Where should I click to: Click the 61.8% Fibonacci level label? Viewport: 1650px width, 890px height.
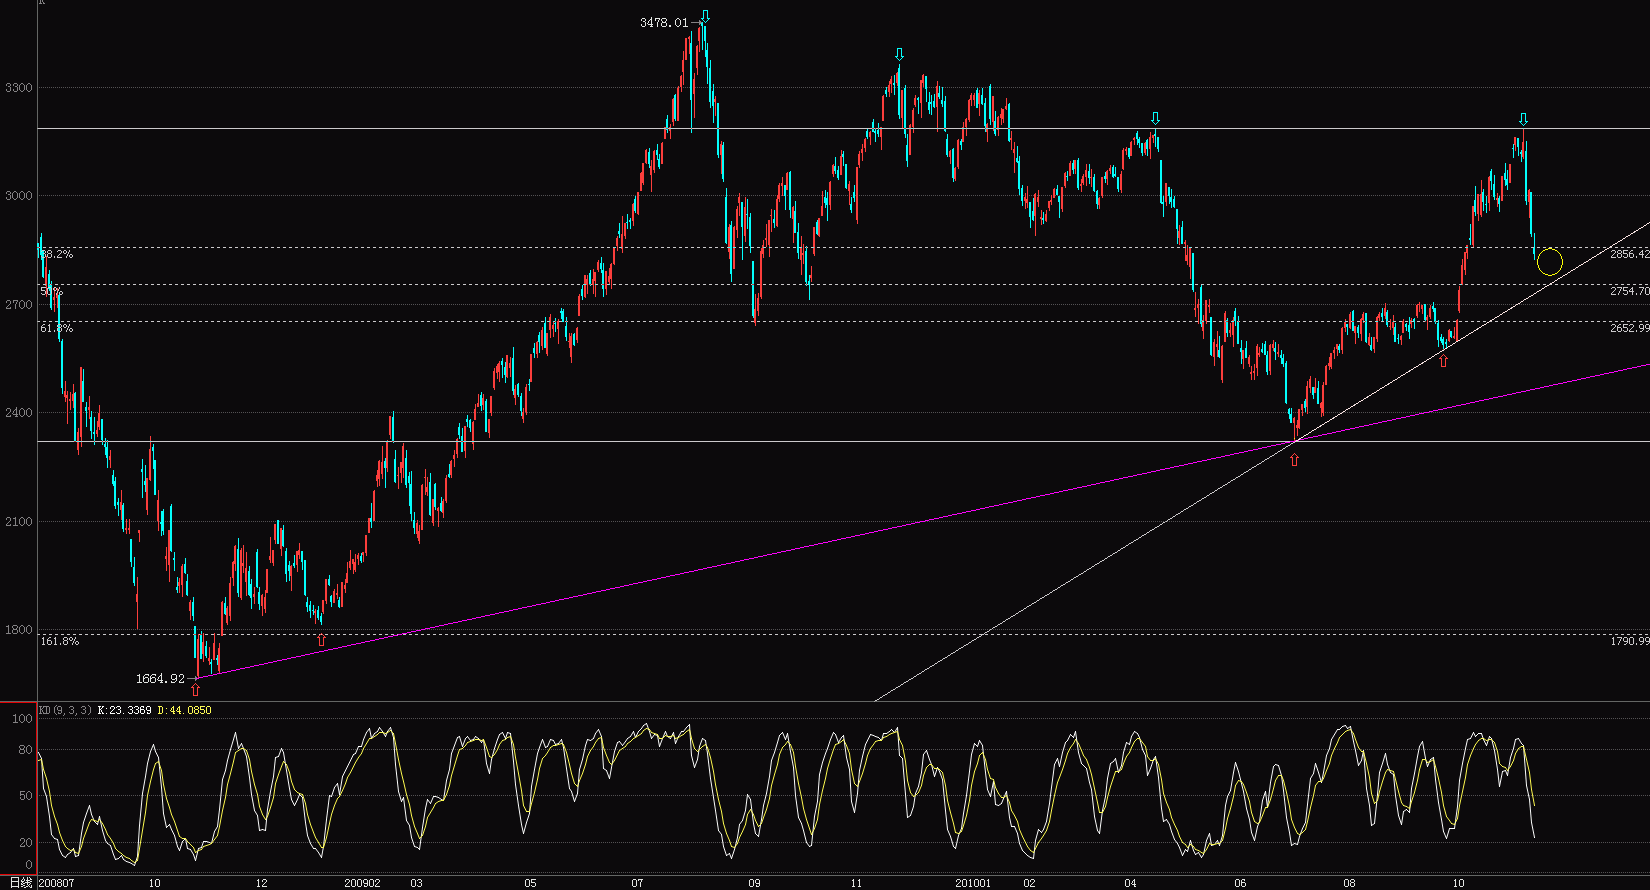[x=57, y=328]
